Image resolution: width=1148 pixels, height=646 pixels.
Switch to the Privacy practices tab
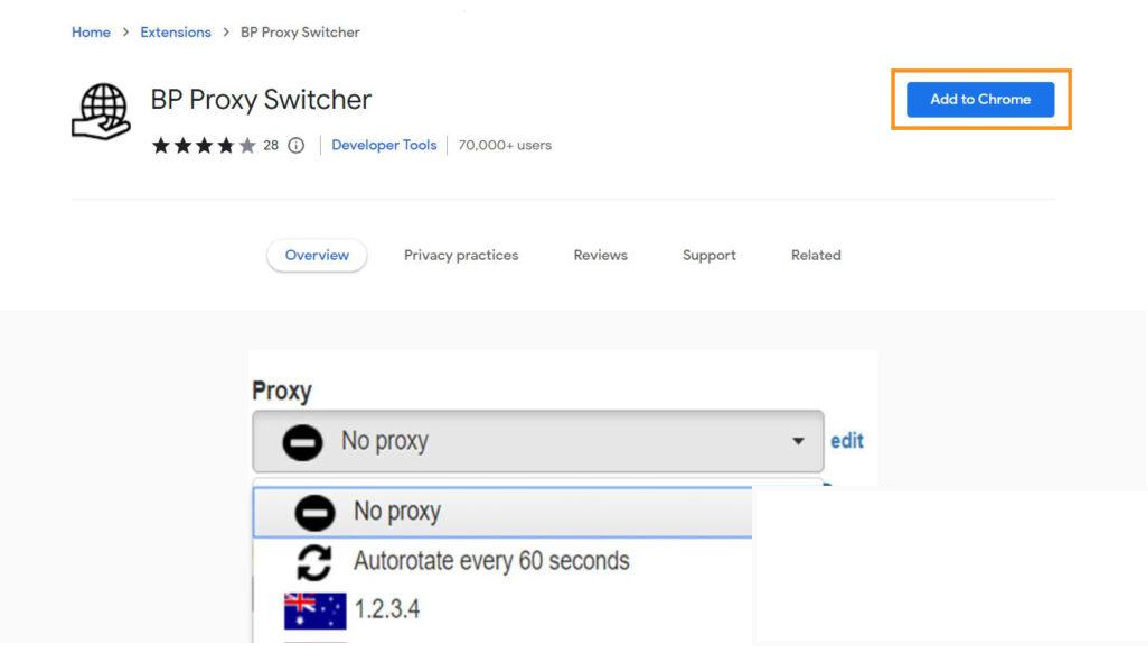(x=461, y=255)
